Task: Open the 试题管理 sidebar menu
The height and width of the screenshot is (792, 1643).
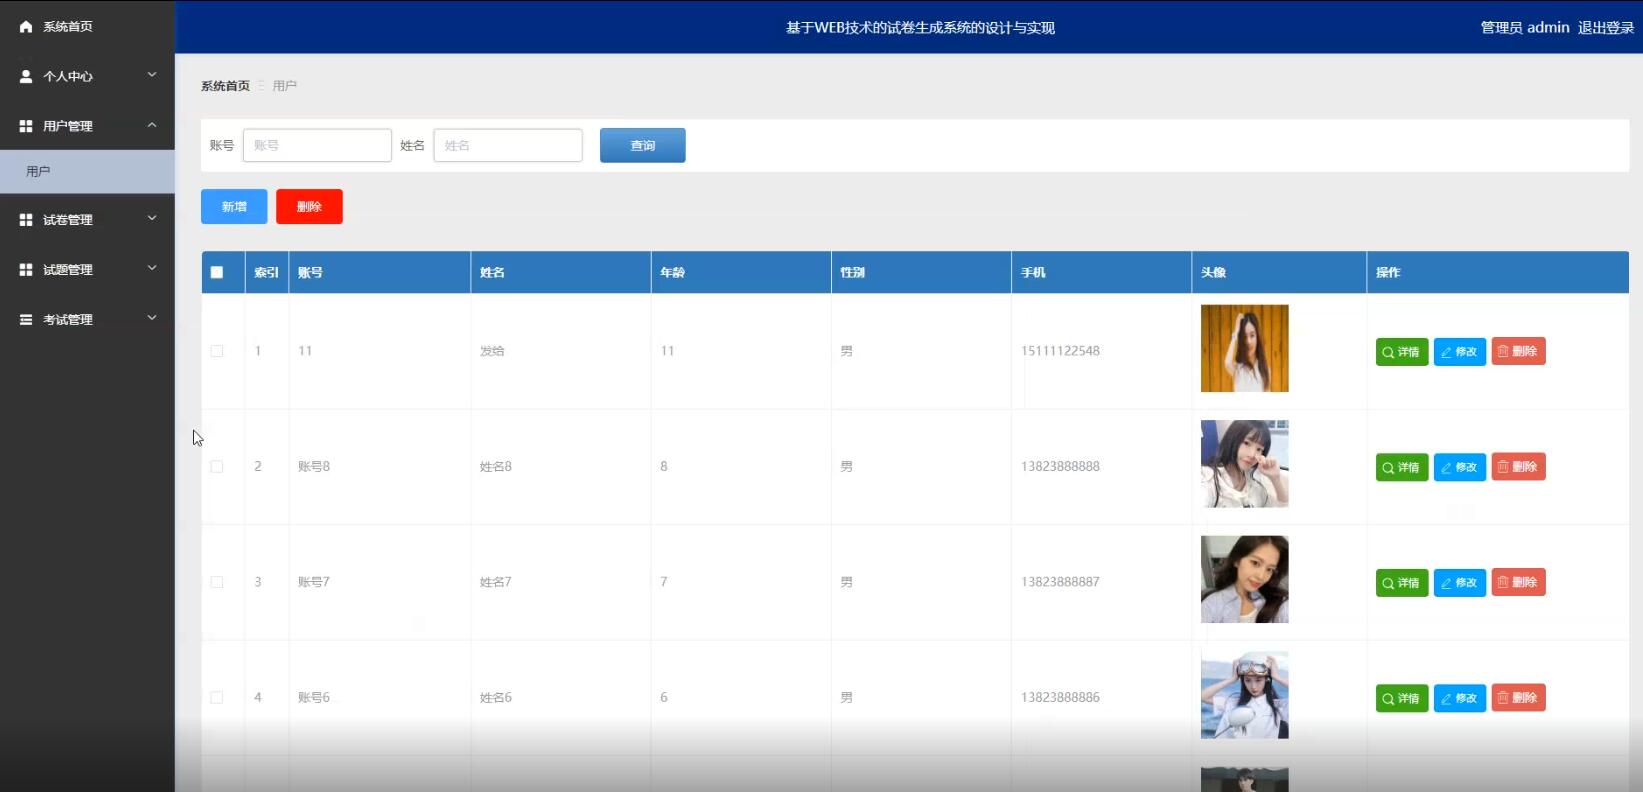Action: click(x=87, y=269)
